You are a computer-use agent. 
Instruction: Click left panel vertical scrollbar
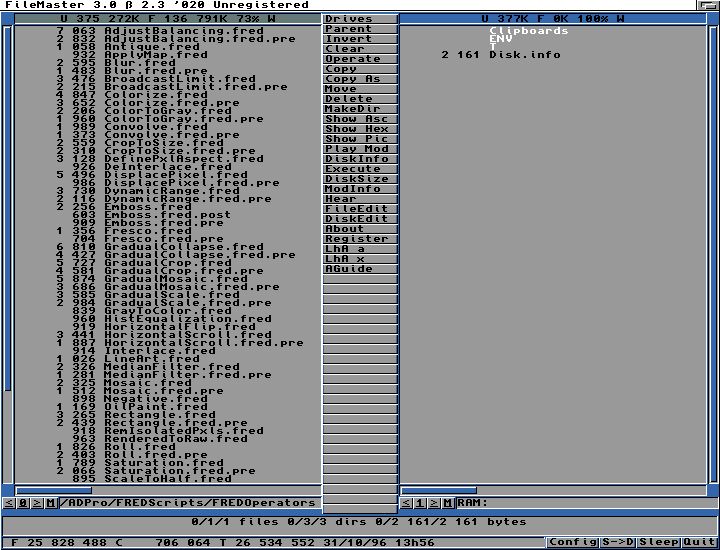click(8, 209)
